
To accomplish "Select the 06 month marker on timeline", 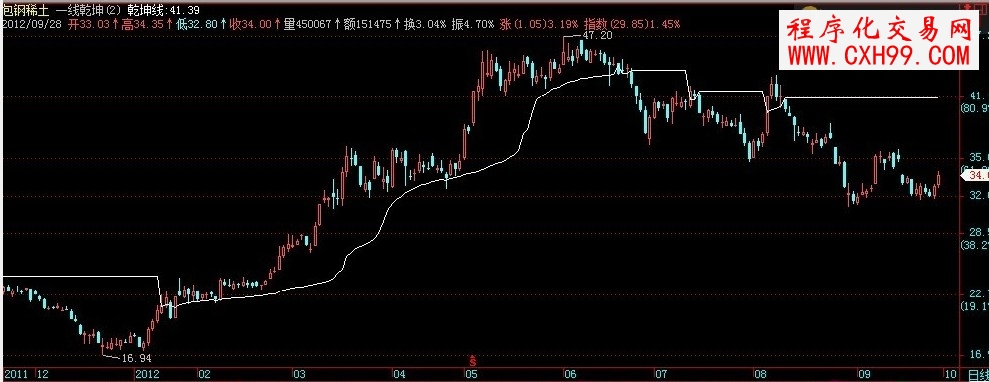I will (571, 374).
